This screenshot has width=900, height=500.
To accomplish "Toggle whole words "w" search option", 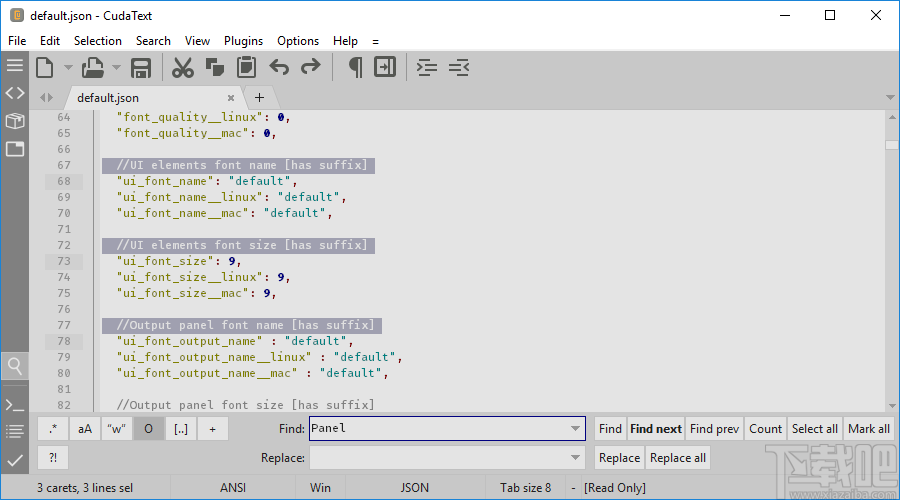I will [x=117, y=429].
